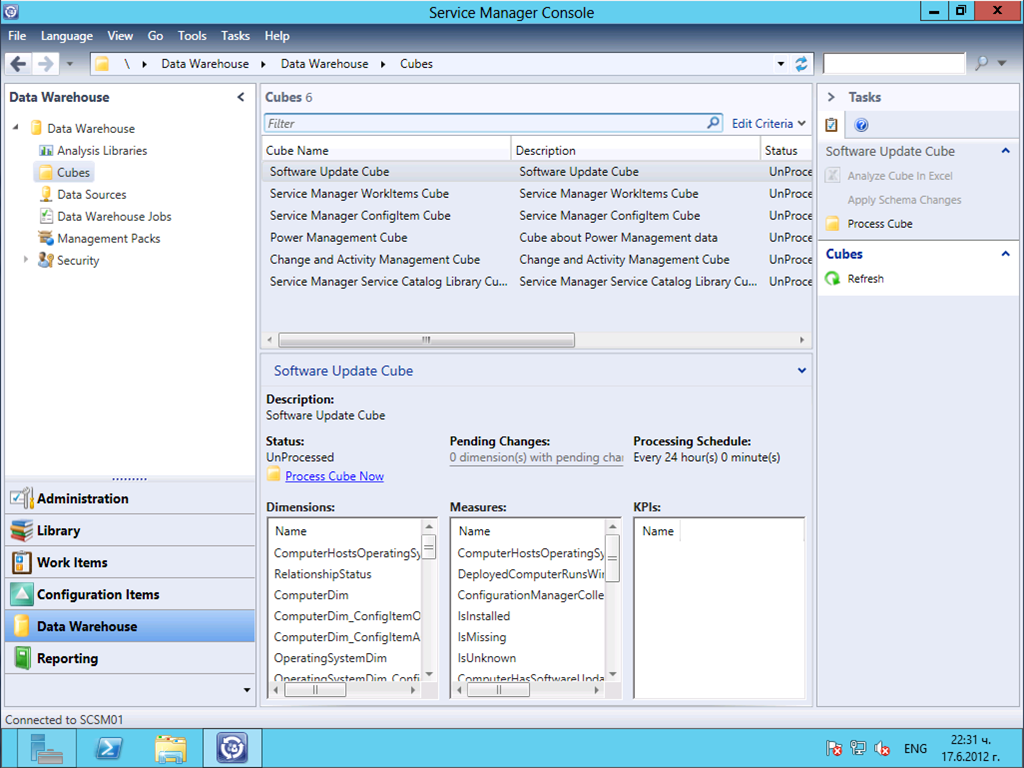The width and height of the screenshot is (1024, 768).
Task: Click the Back navigation arrow
Action: coord(18,64)
